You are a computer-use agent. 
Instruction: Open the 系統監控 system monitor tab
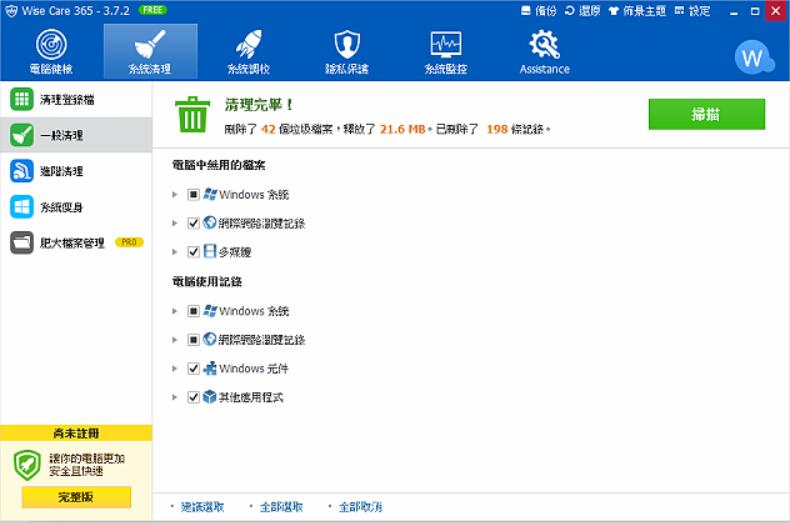tap(446, 52)
